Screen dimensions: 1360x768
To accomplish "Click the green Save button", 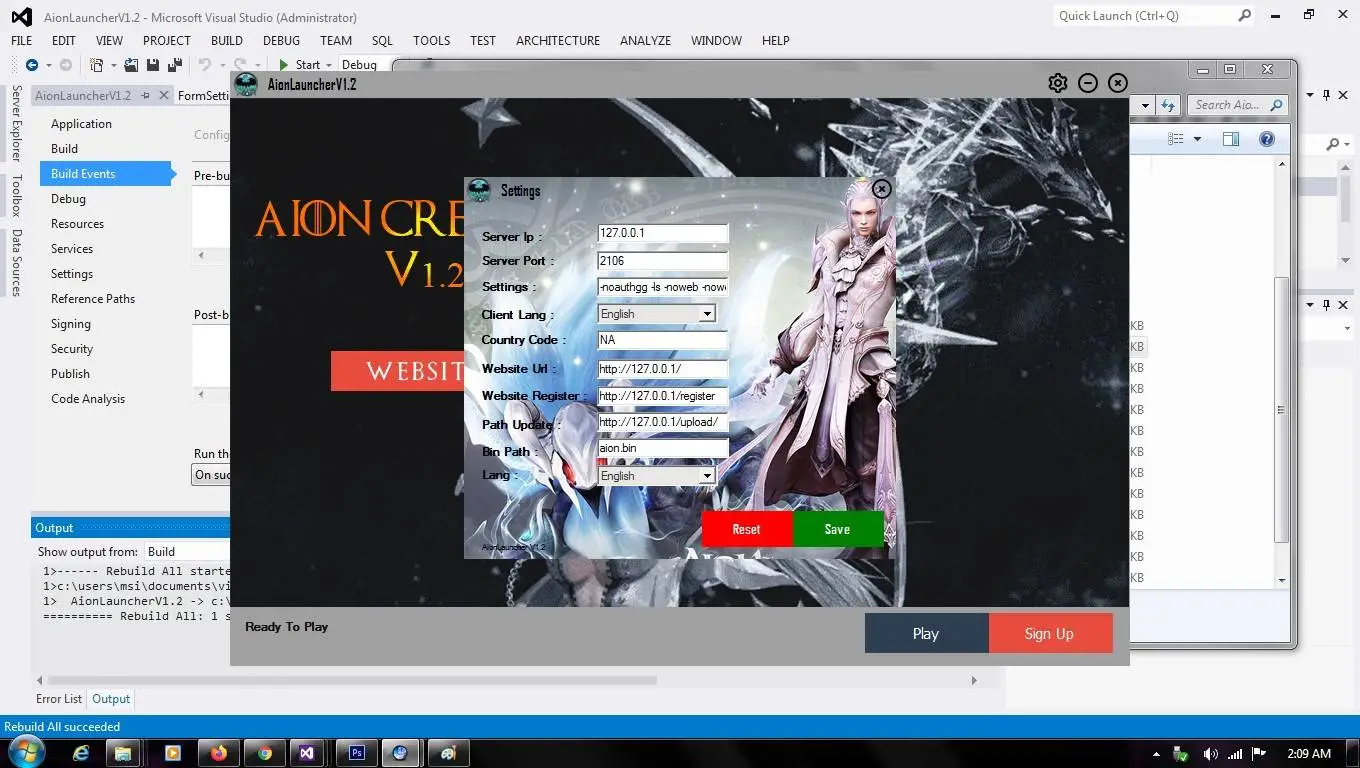I will [838, 529].
